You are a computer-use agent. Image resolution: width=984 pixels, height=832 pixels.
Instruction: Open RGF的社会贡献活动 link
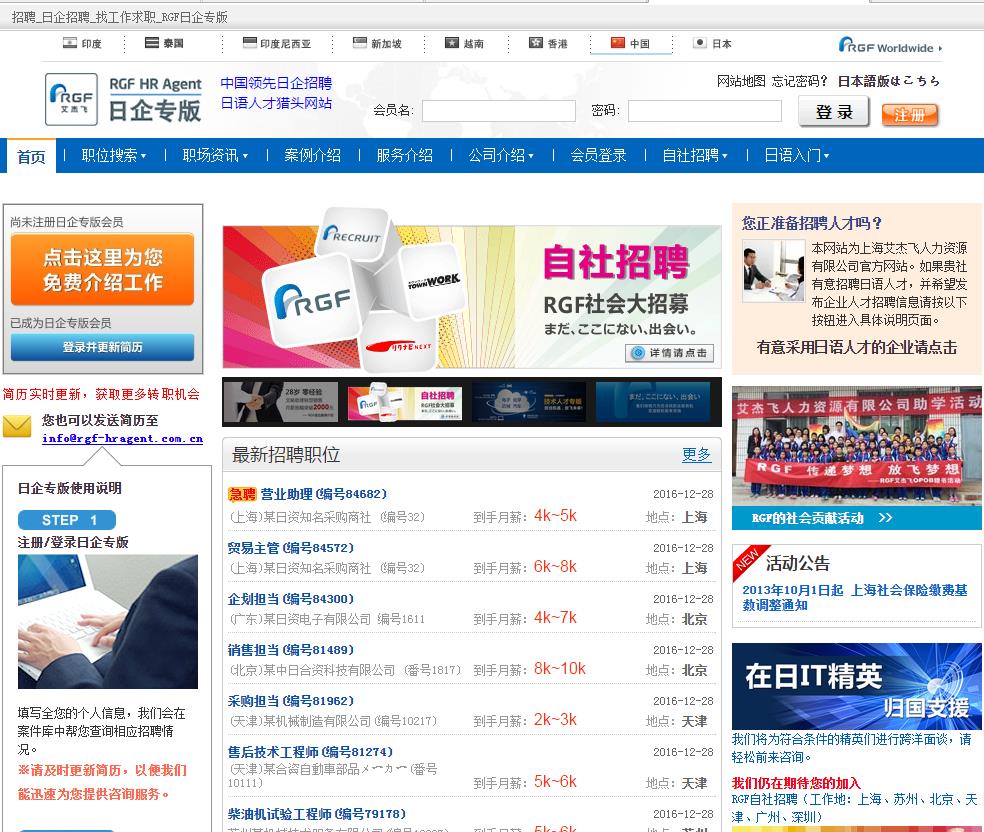808,518
